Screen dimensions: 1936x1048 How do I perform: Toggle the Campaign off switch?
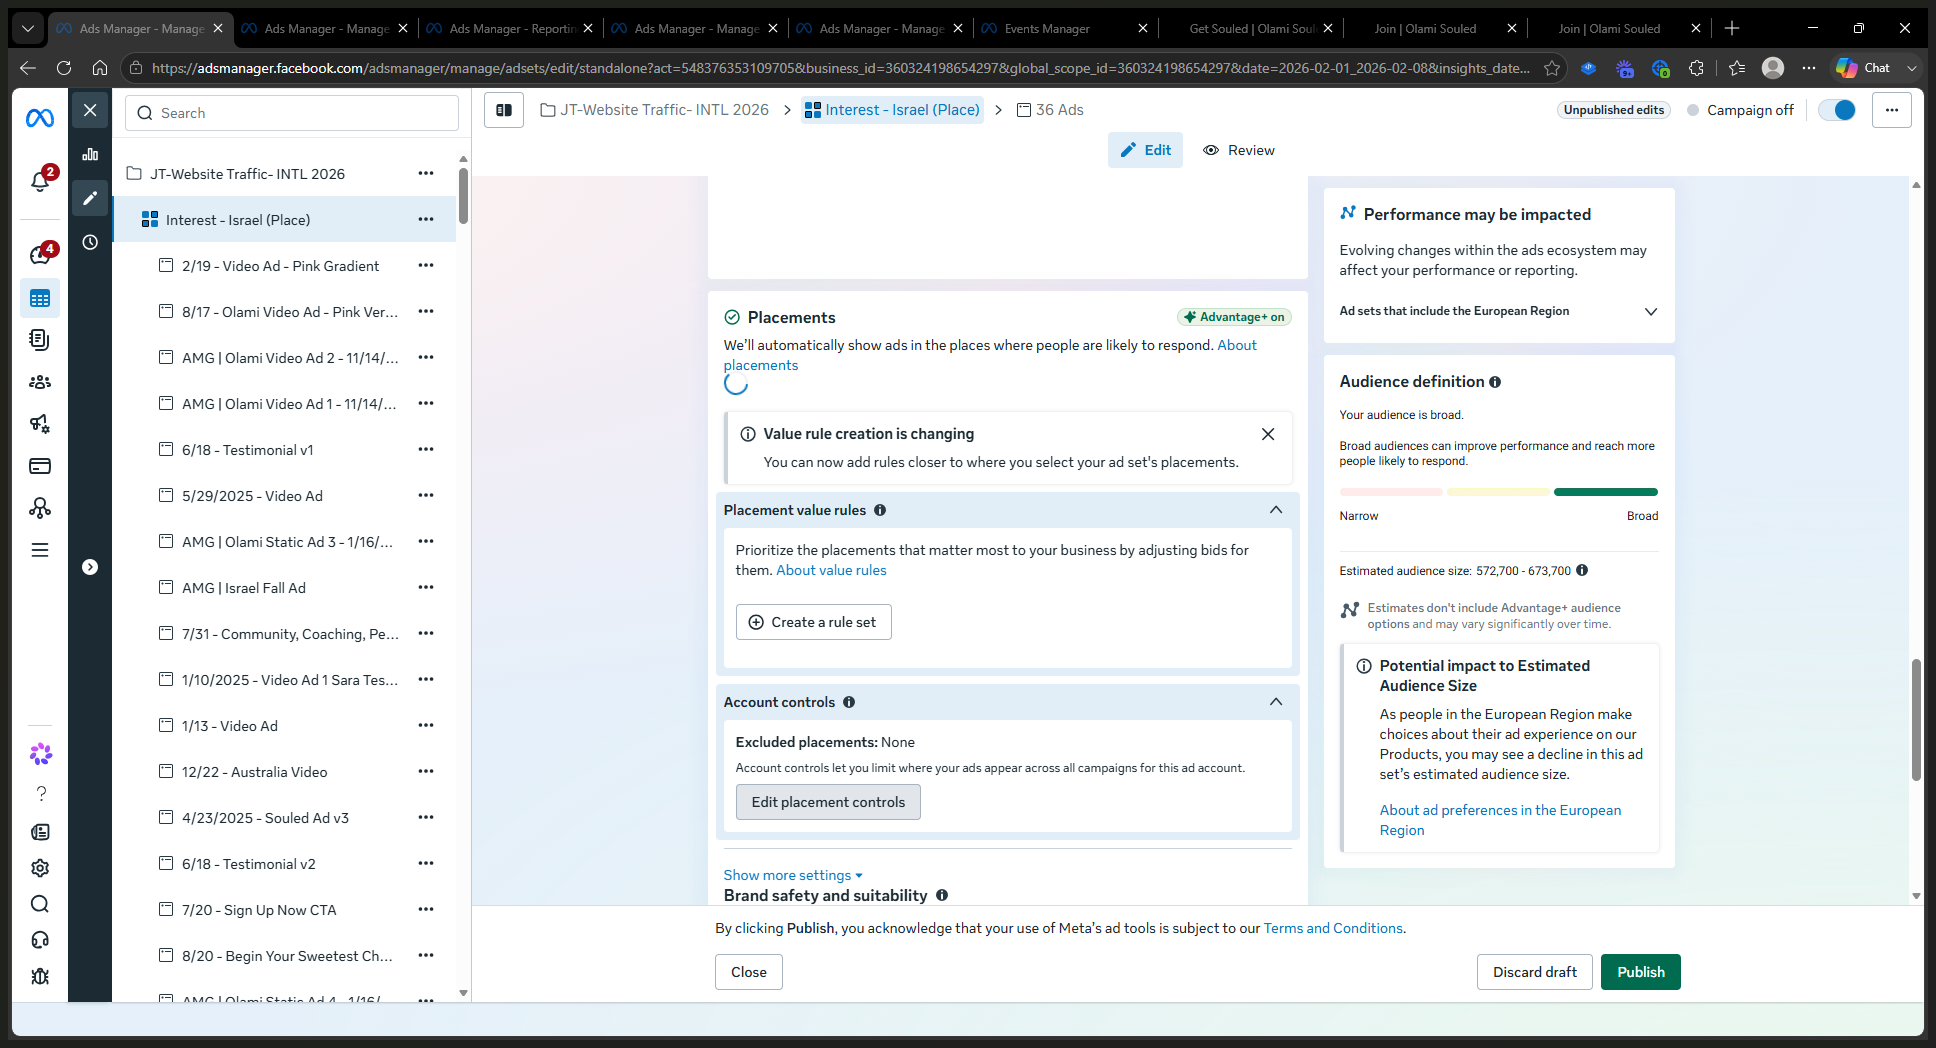pyautogui.click(x=1837, y=110)
